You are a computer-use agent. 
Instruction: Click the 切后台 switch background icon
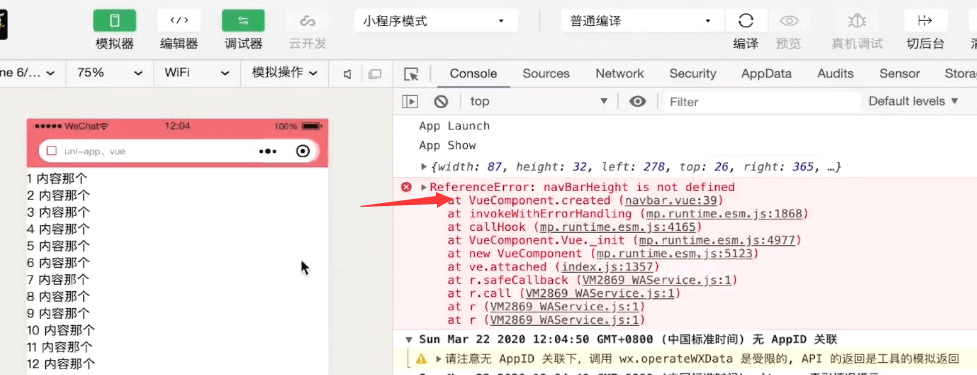click(925, 21)
